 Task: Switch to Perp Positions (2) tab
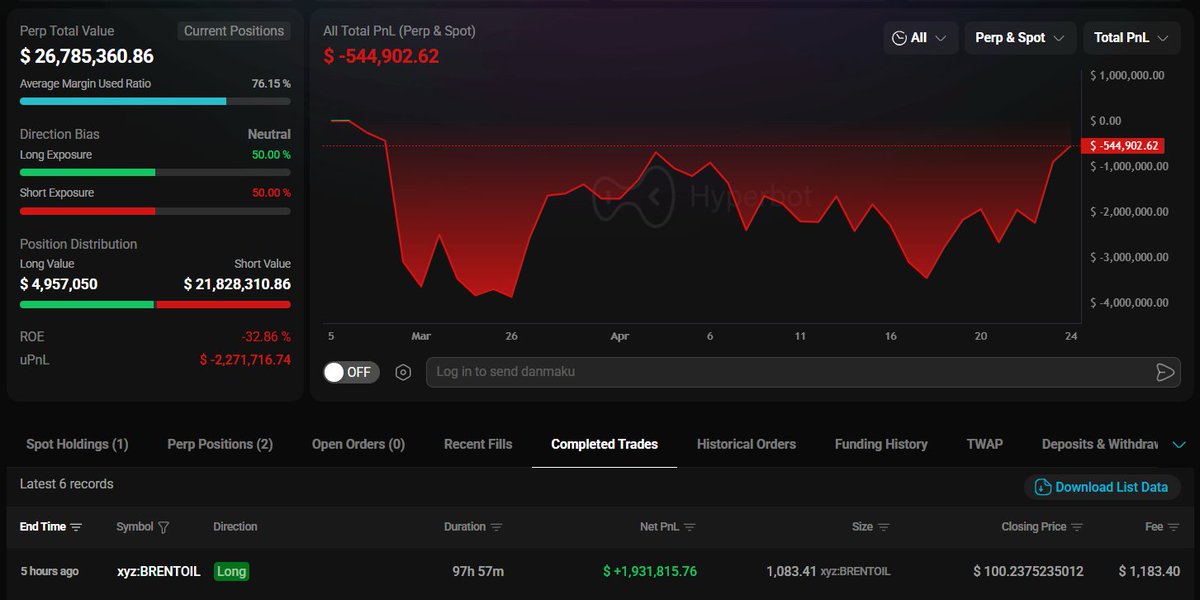tap(220, 444)
